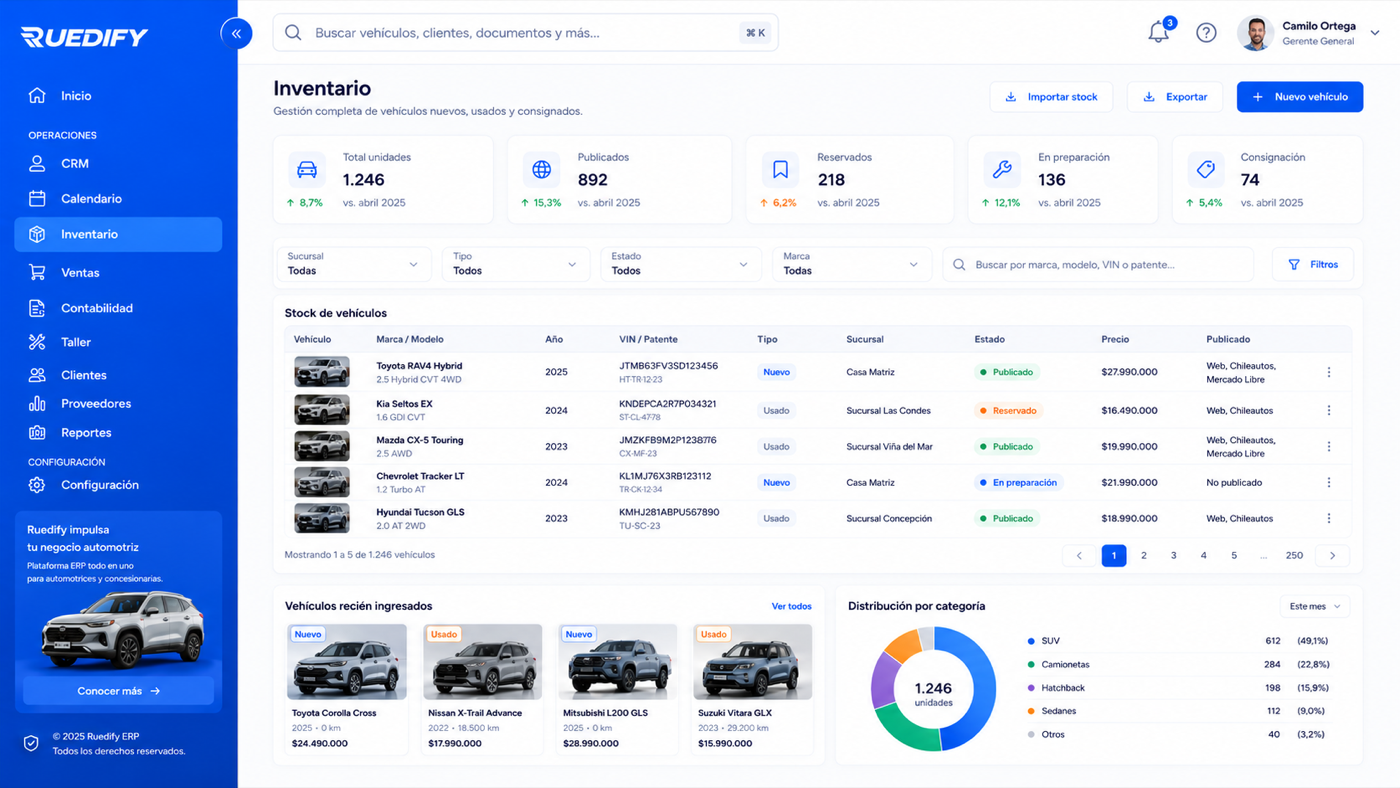Open row actions for Mazda CX-5 Touring

point(1329,446)
